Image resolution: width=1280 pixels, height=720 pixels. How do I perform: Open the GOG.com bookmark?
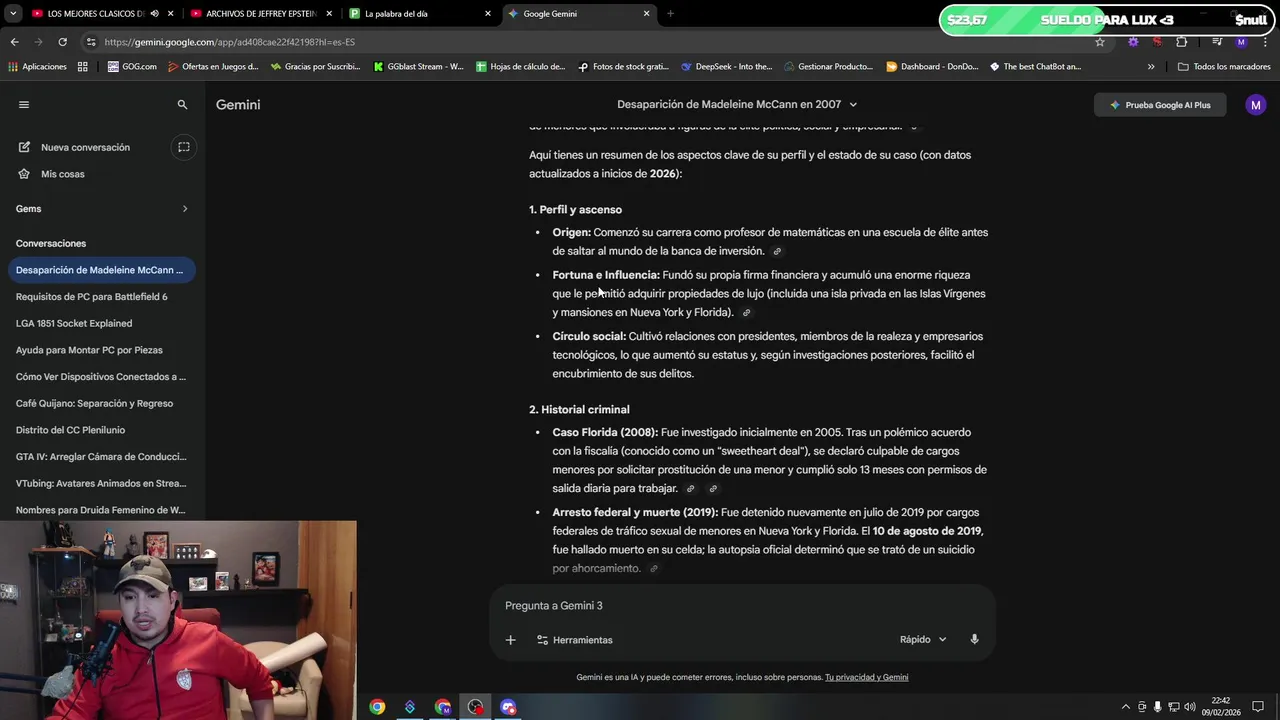[x=132, y=67]
